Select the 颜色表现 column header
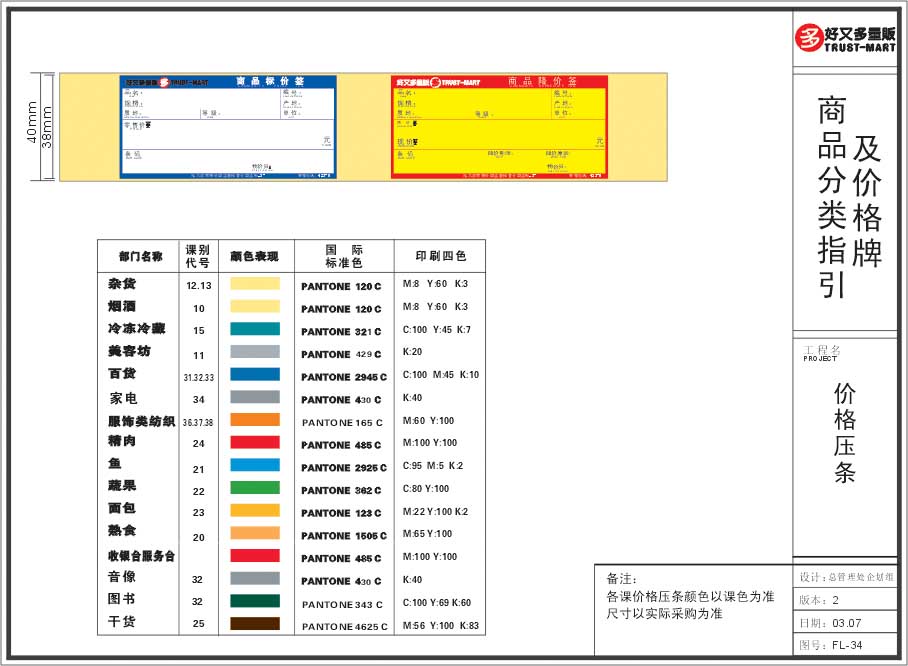This screenshot has height=666, width=908. tap(254, 256)
